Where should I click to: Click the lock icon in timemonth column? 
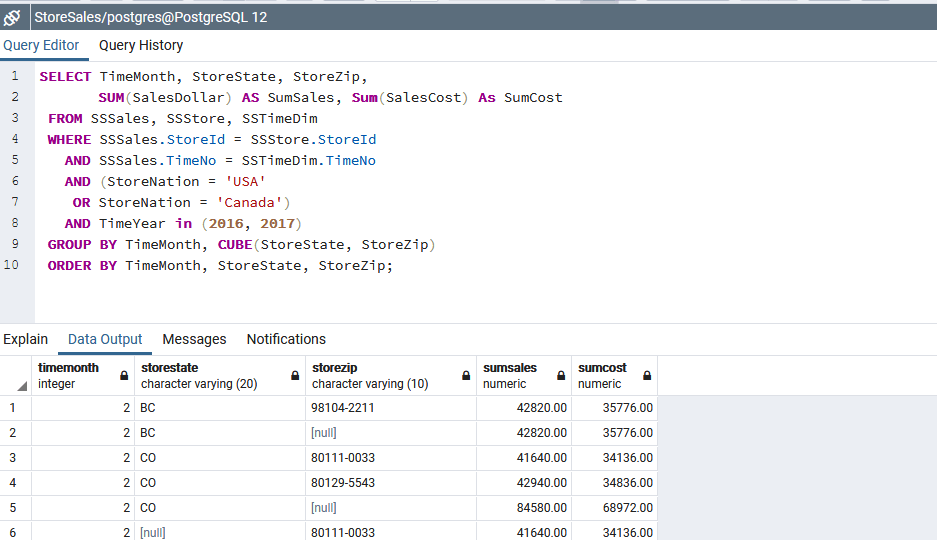point(124,376)
